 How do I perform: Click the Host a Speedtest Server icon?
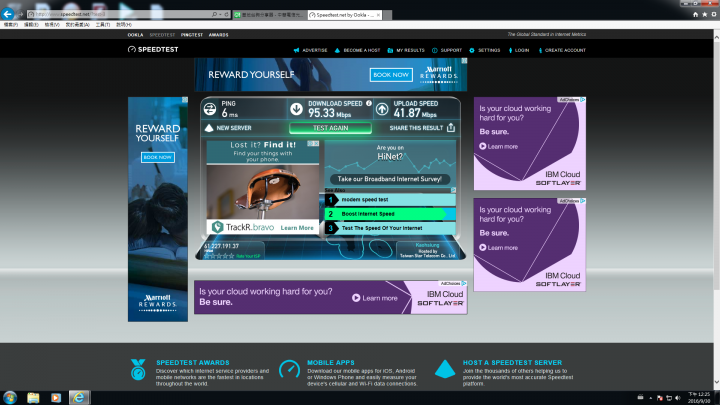pos(445,370)
